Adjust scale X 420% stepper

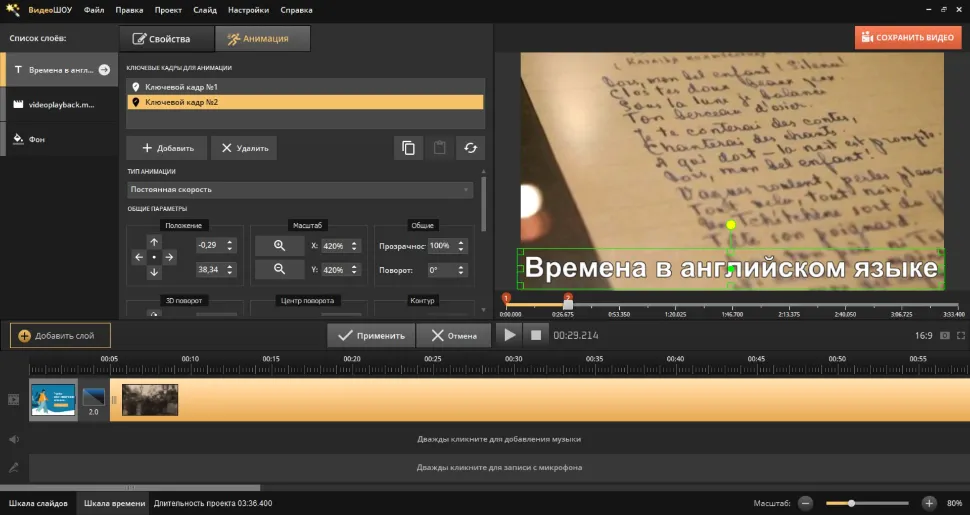coord(354,246)
